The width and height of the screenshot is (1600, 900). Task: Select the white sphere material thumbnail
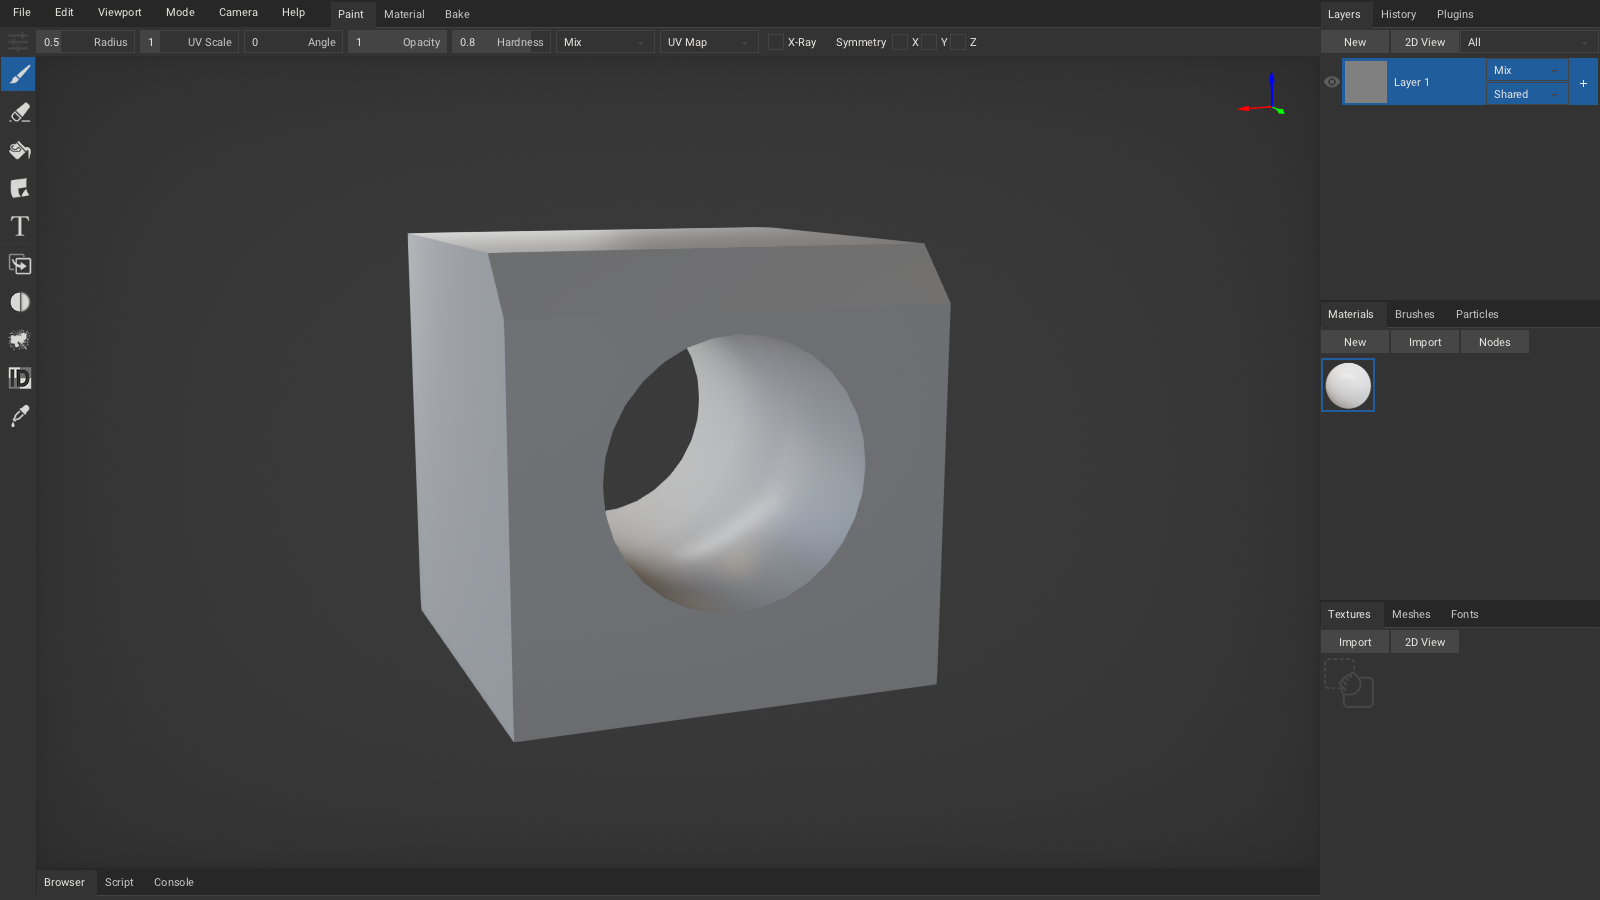pyautogui.click(x=1348, y=385)
